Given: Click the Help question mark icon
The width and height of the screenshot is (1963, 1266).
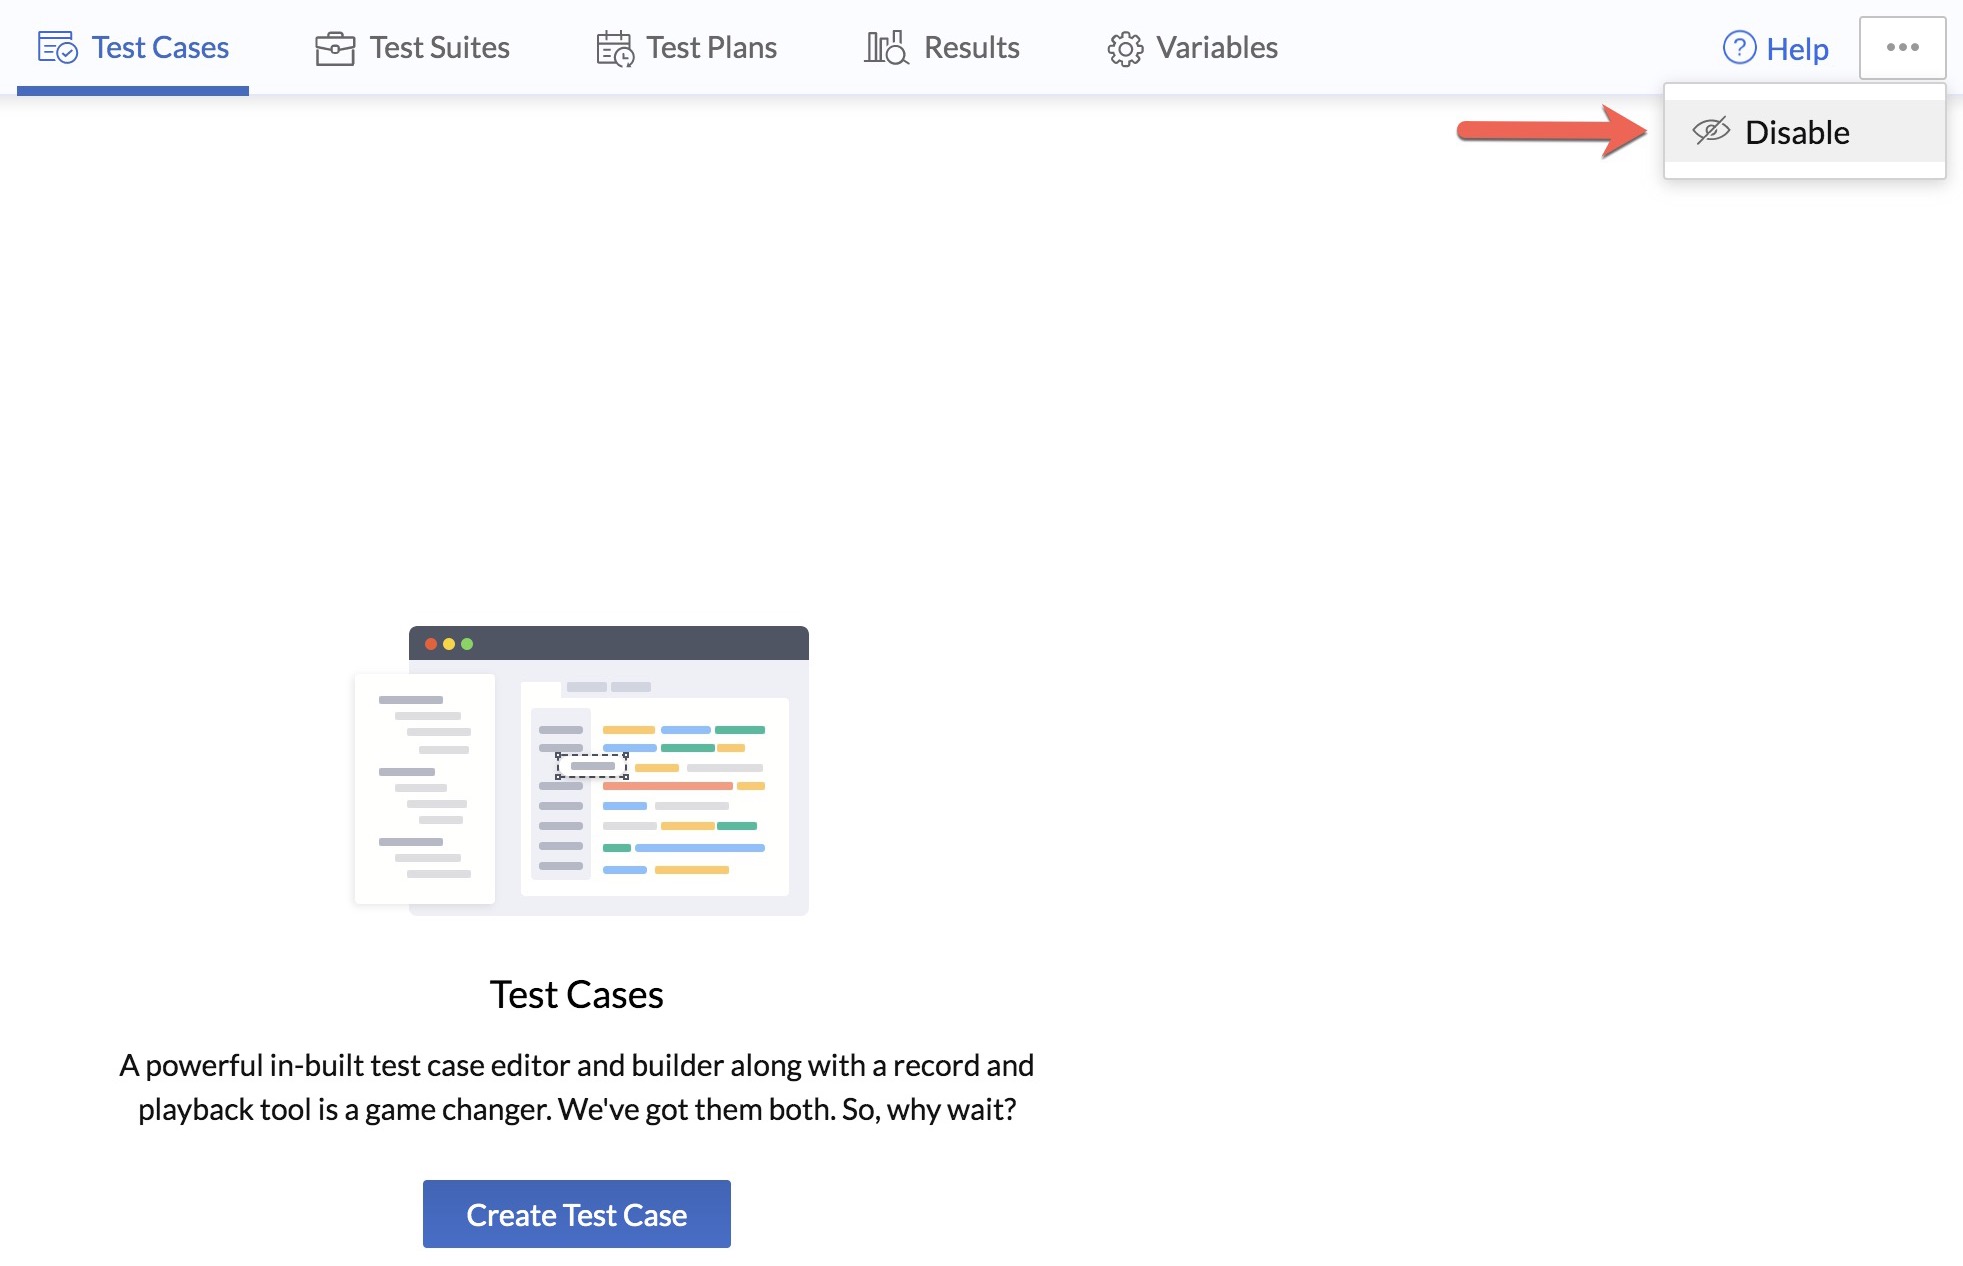Looking at the screenshot, I should click(x=1739, y=48).
